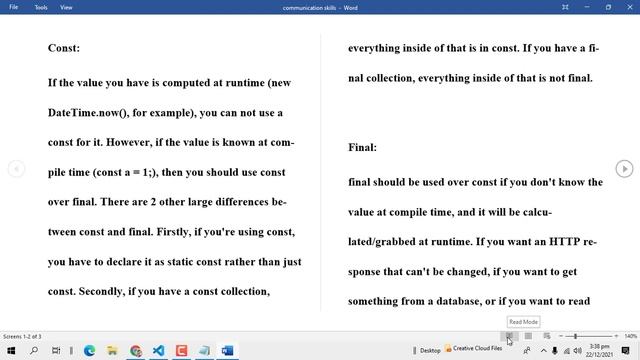The image size is (640, 360).
Task: Open File Explorer from taskbar
Action: tap(112, 351)
